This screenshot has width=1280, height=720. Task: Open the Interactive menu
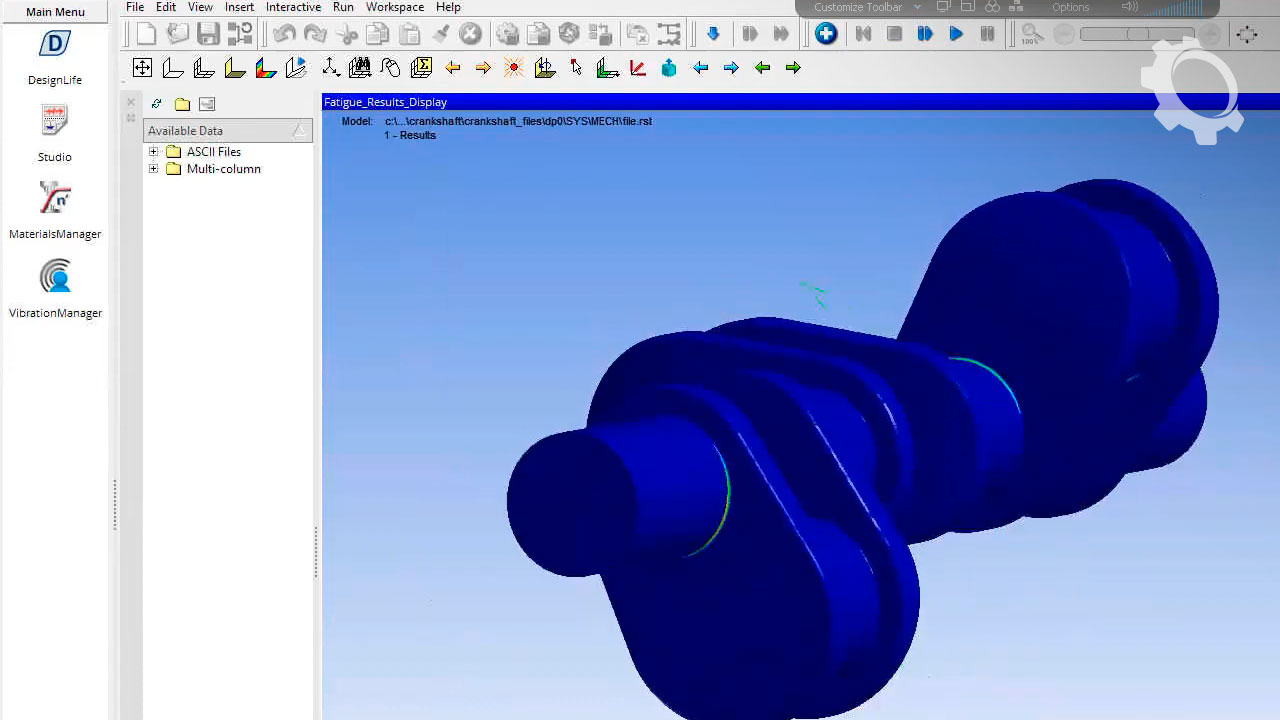coord(293,7)
